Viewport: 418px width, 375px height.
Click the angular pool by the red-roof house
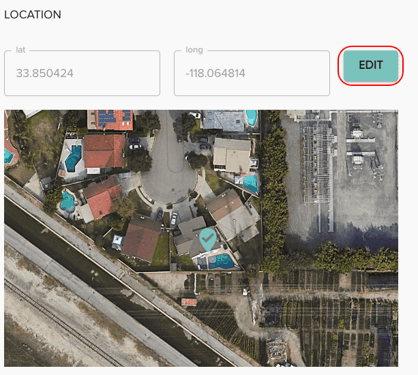(x=73, y=158)
